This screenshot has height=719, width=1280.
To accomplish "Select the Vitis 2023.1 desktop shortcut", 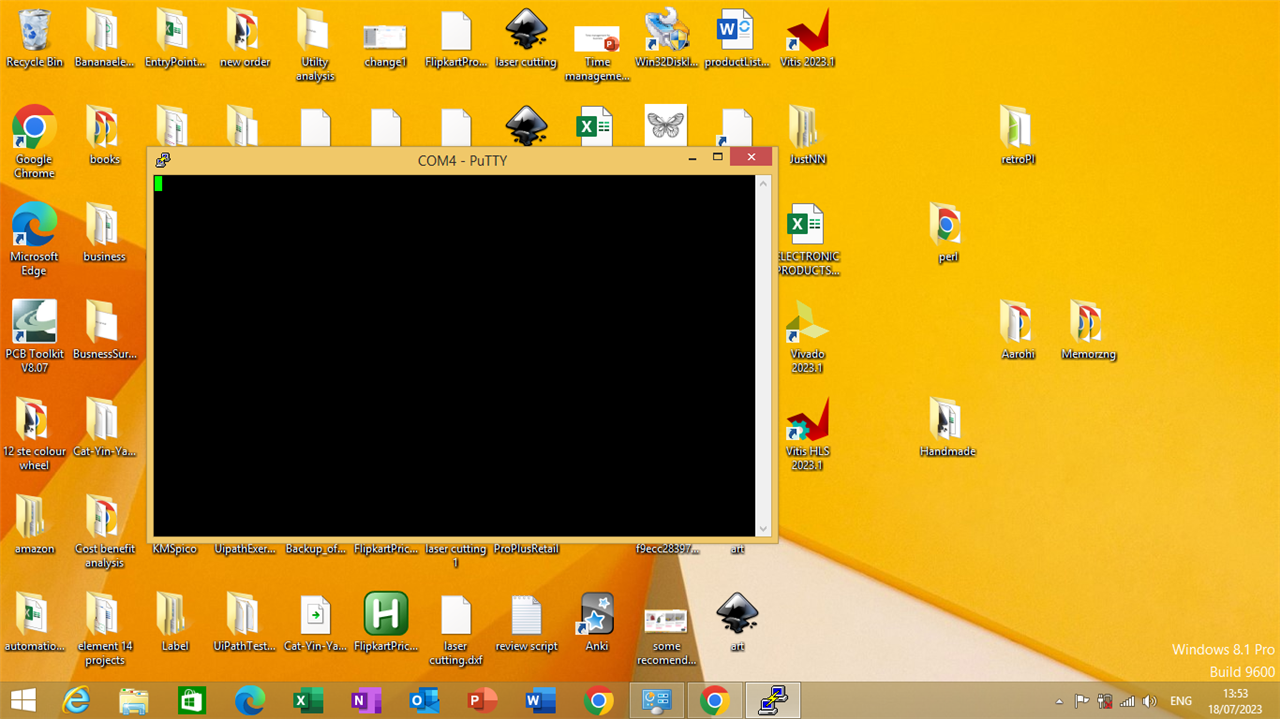I will coord(807,34).
